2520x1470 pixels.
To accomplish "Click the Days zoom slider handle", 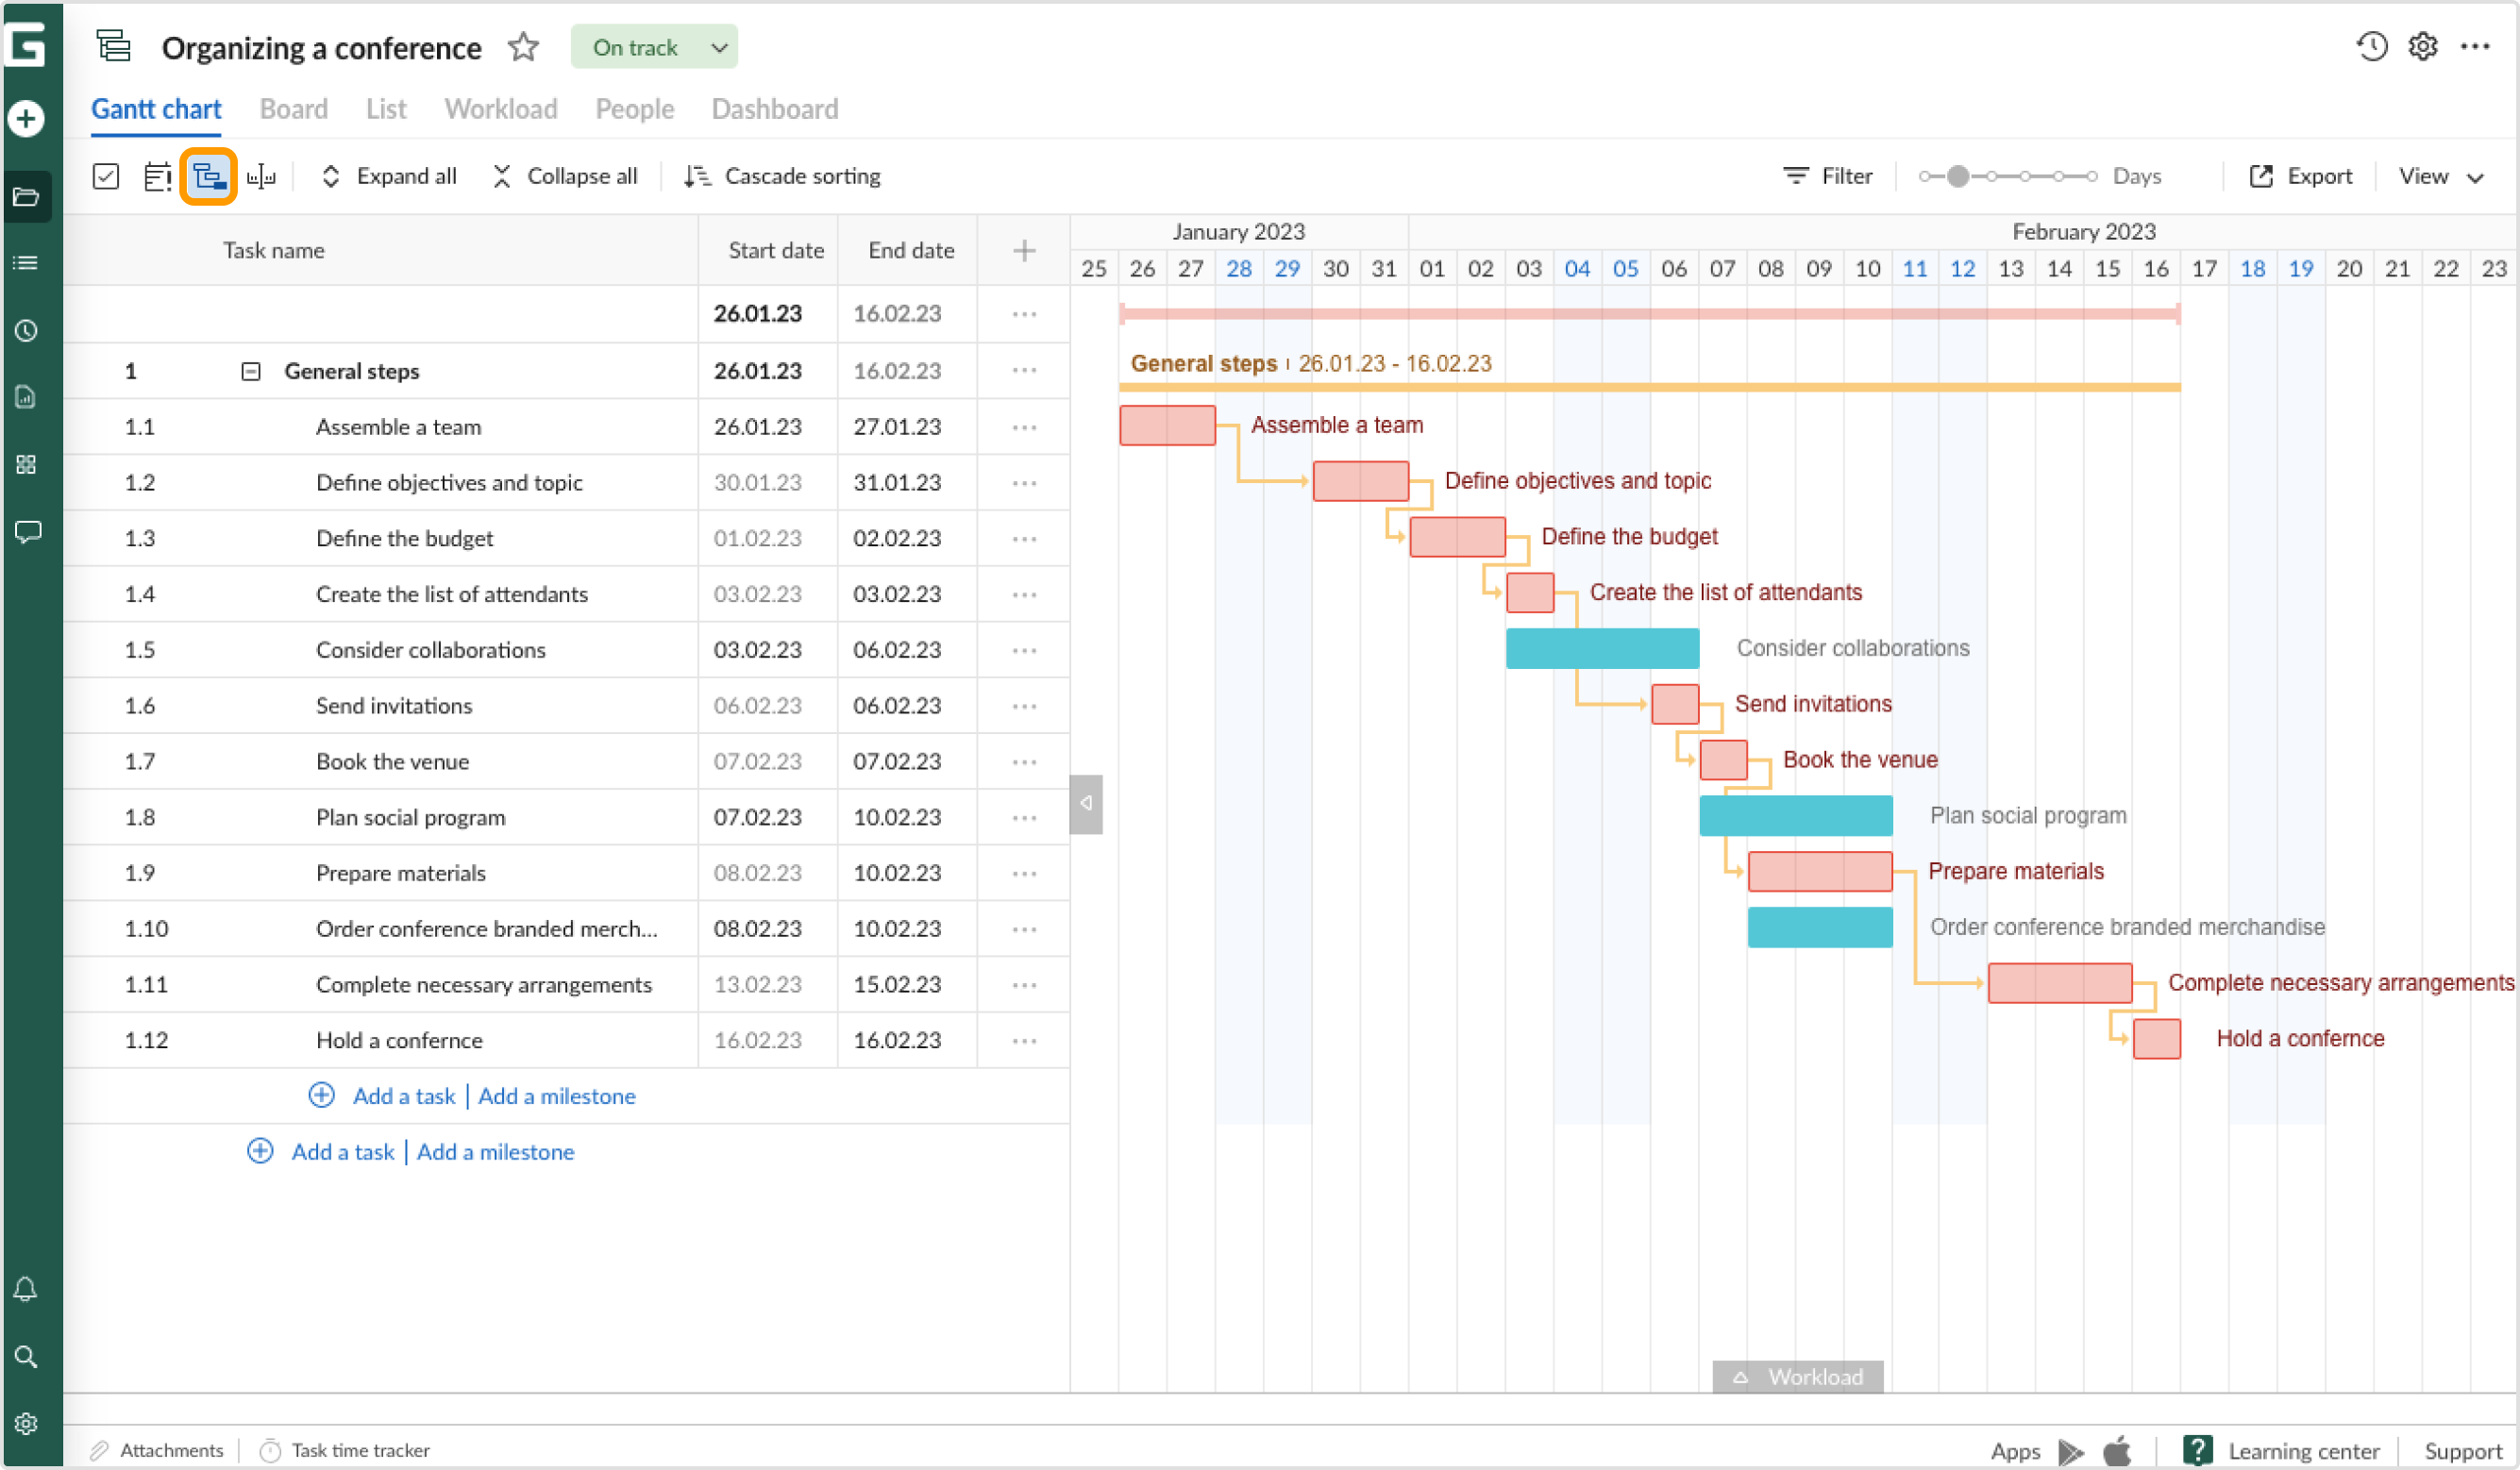I will pyautogui.click(x=1957, y=177).
